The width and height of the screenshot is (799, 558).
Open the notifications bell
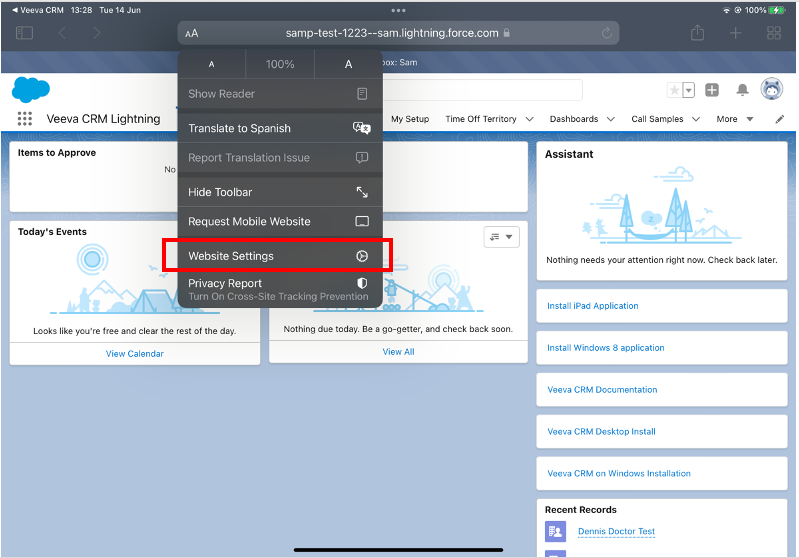(x=742, y=90)
